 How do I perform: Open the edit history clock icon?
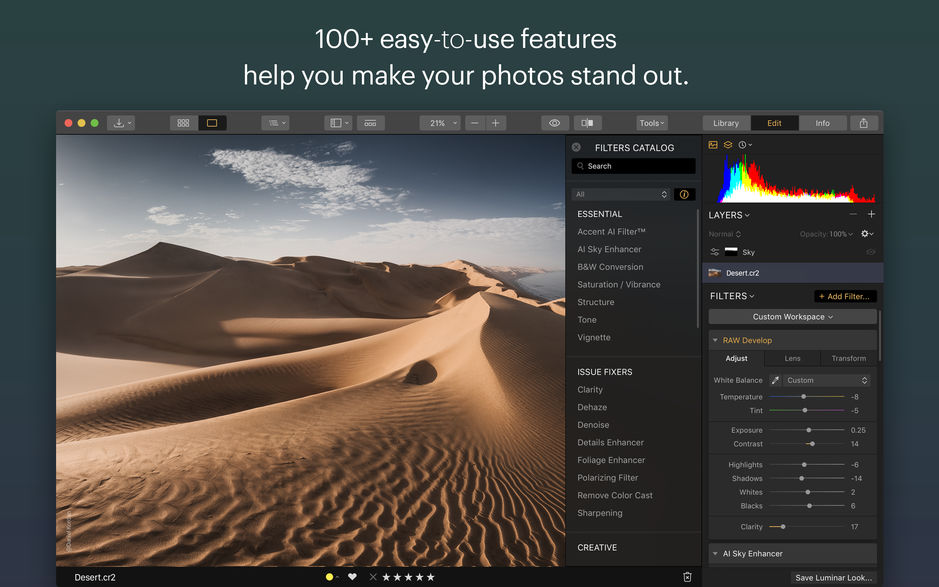(x=742, y=144)
